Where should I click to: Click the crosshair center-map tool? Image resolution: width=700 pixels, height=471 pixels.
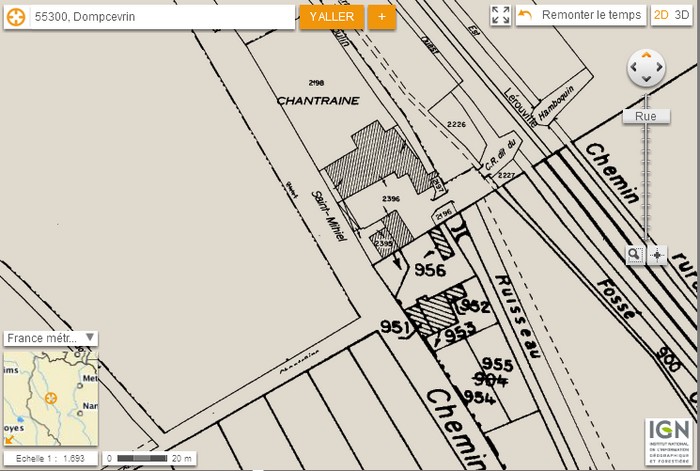pyautogui.click(x=657, y=254)
